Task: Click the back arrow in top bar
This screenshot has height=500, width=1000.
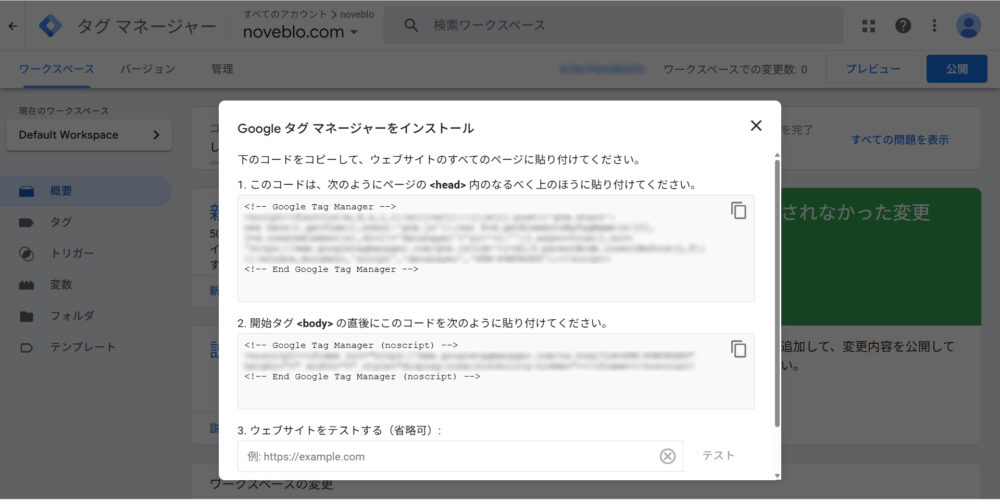Action: coord(12,26)
